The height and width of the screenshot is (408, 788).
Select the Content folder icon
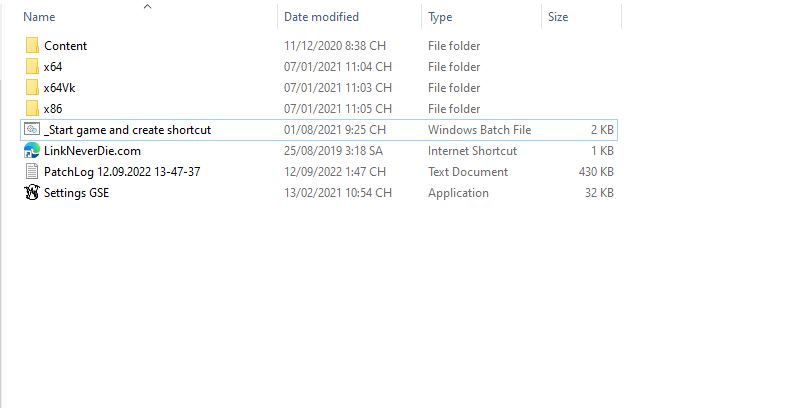click(x=32, y=46)
